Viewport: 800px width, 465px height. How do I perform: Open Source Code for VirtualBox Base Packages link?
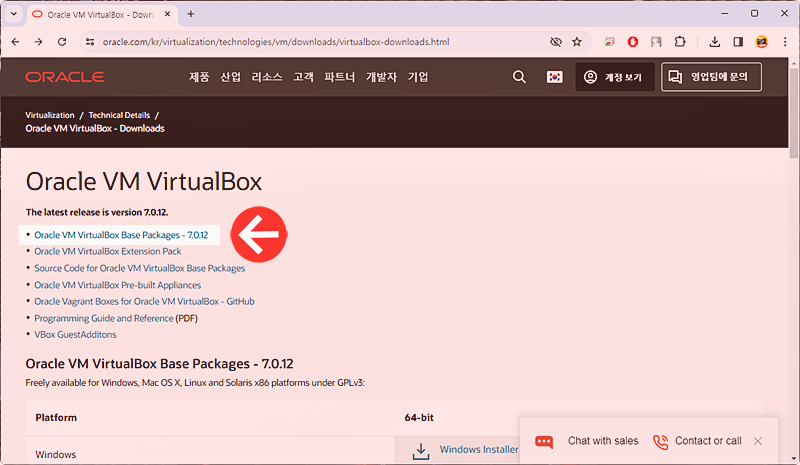139,268
